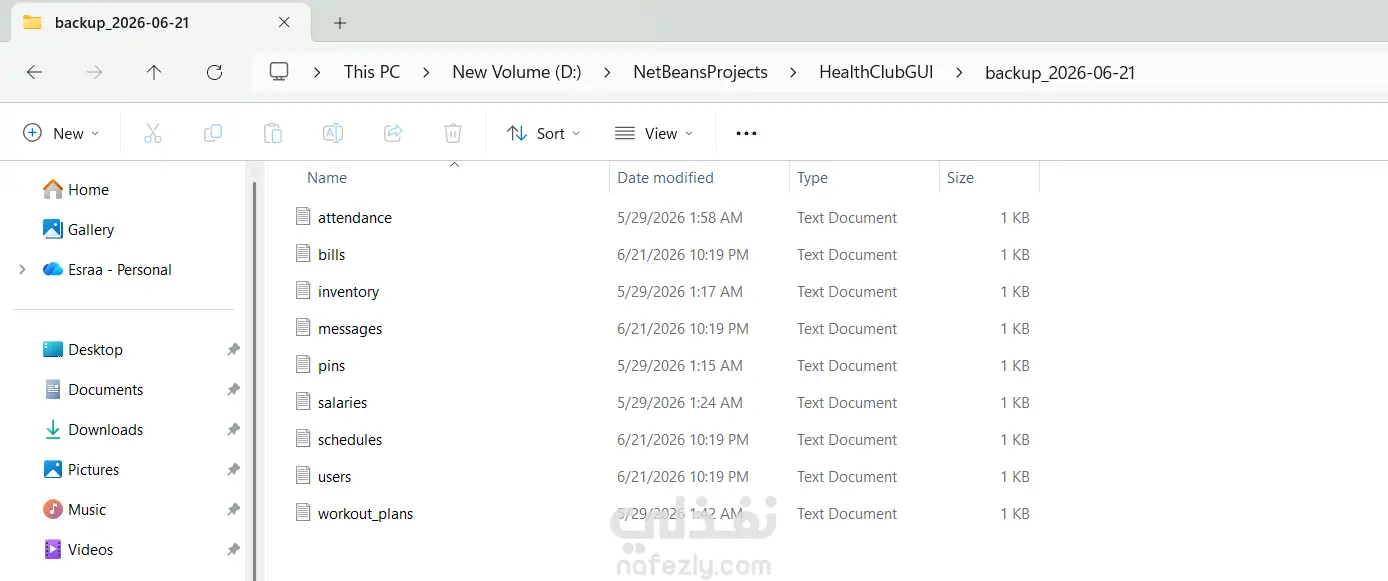Click the chevron after NetBeansProjects breadcrumb
1388x581 pixels.
tap(793, 72)
